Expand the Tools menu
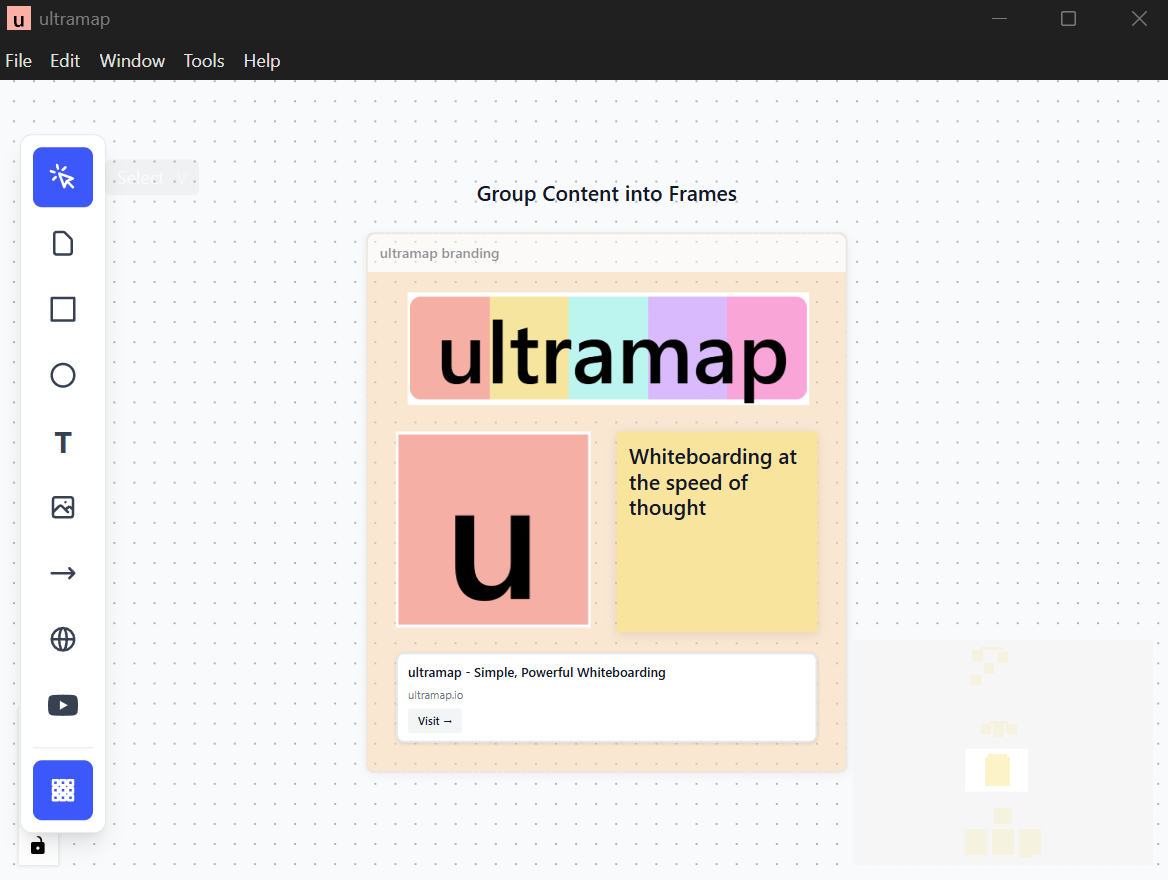 click(204, 61)
